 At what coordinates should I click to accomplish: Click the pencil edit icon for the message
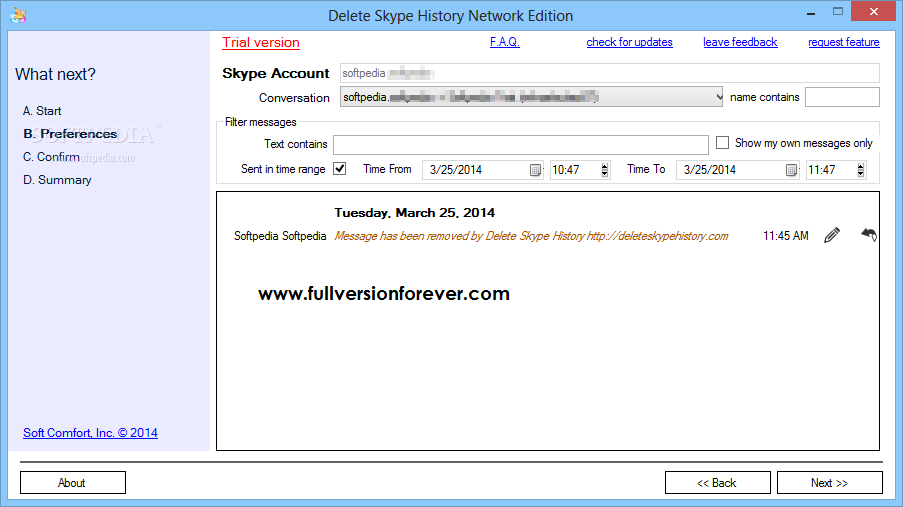[x=832, y=235]
